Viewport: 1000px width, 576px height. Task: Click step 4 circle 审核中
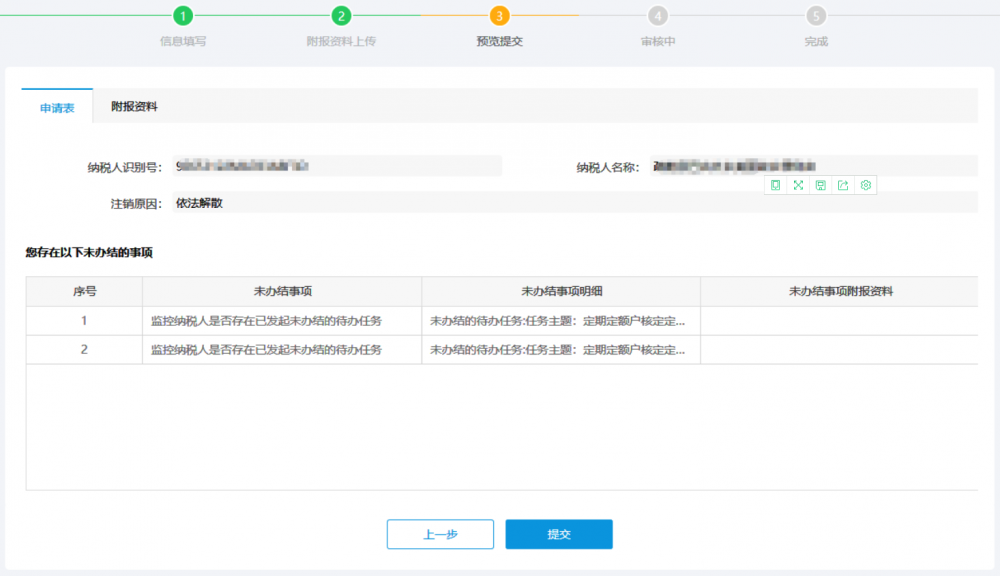click(657, 16)
